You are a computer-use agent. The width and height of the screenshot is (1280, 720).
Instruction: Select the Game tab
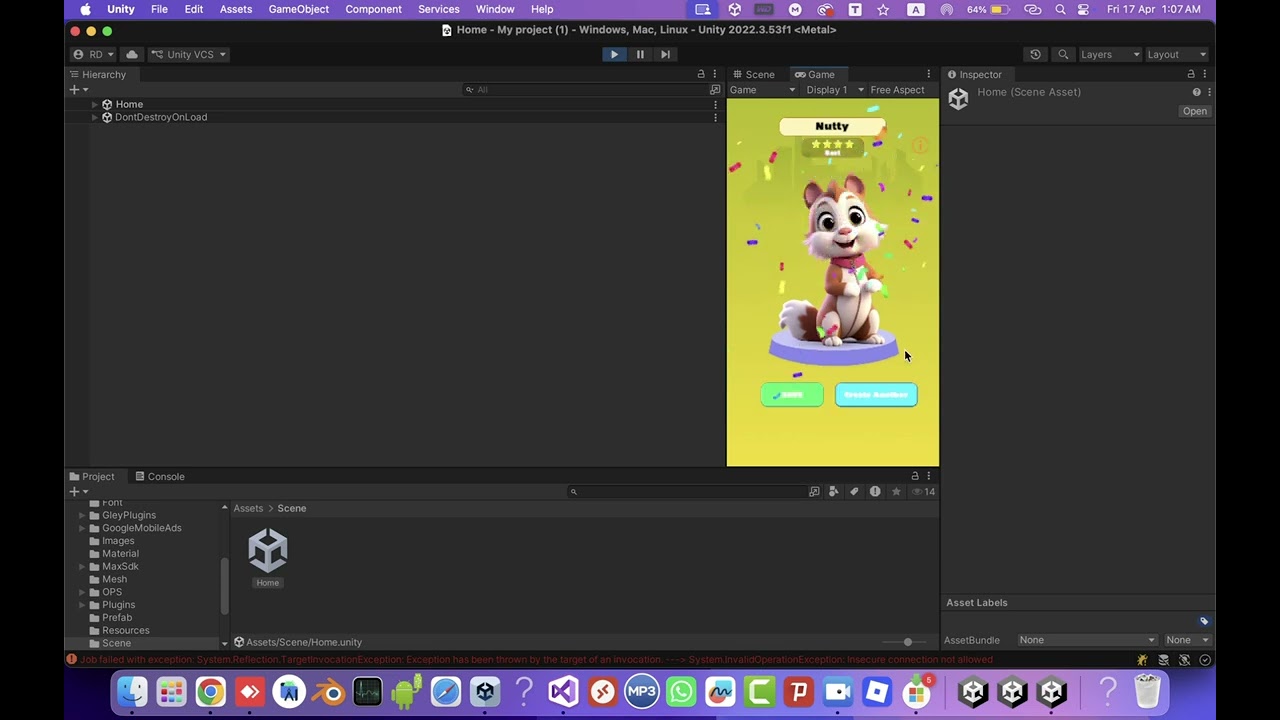(815, 74)
